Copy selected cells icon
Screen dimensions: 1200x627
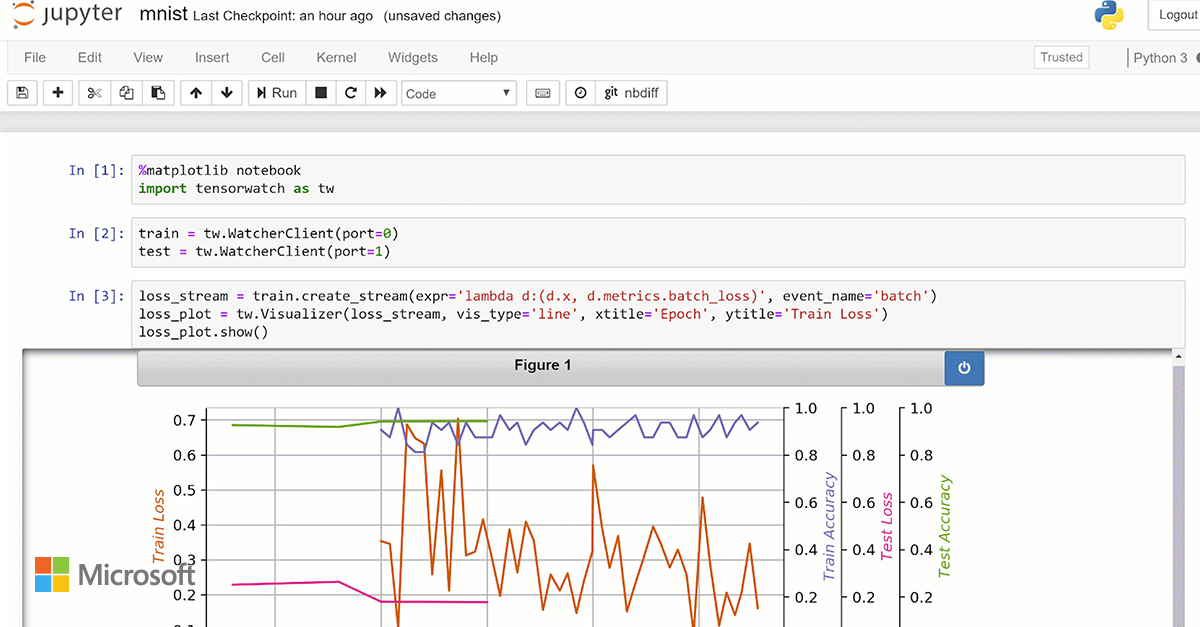tap(126, 93)
